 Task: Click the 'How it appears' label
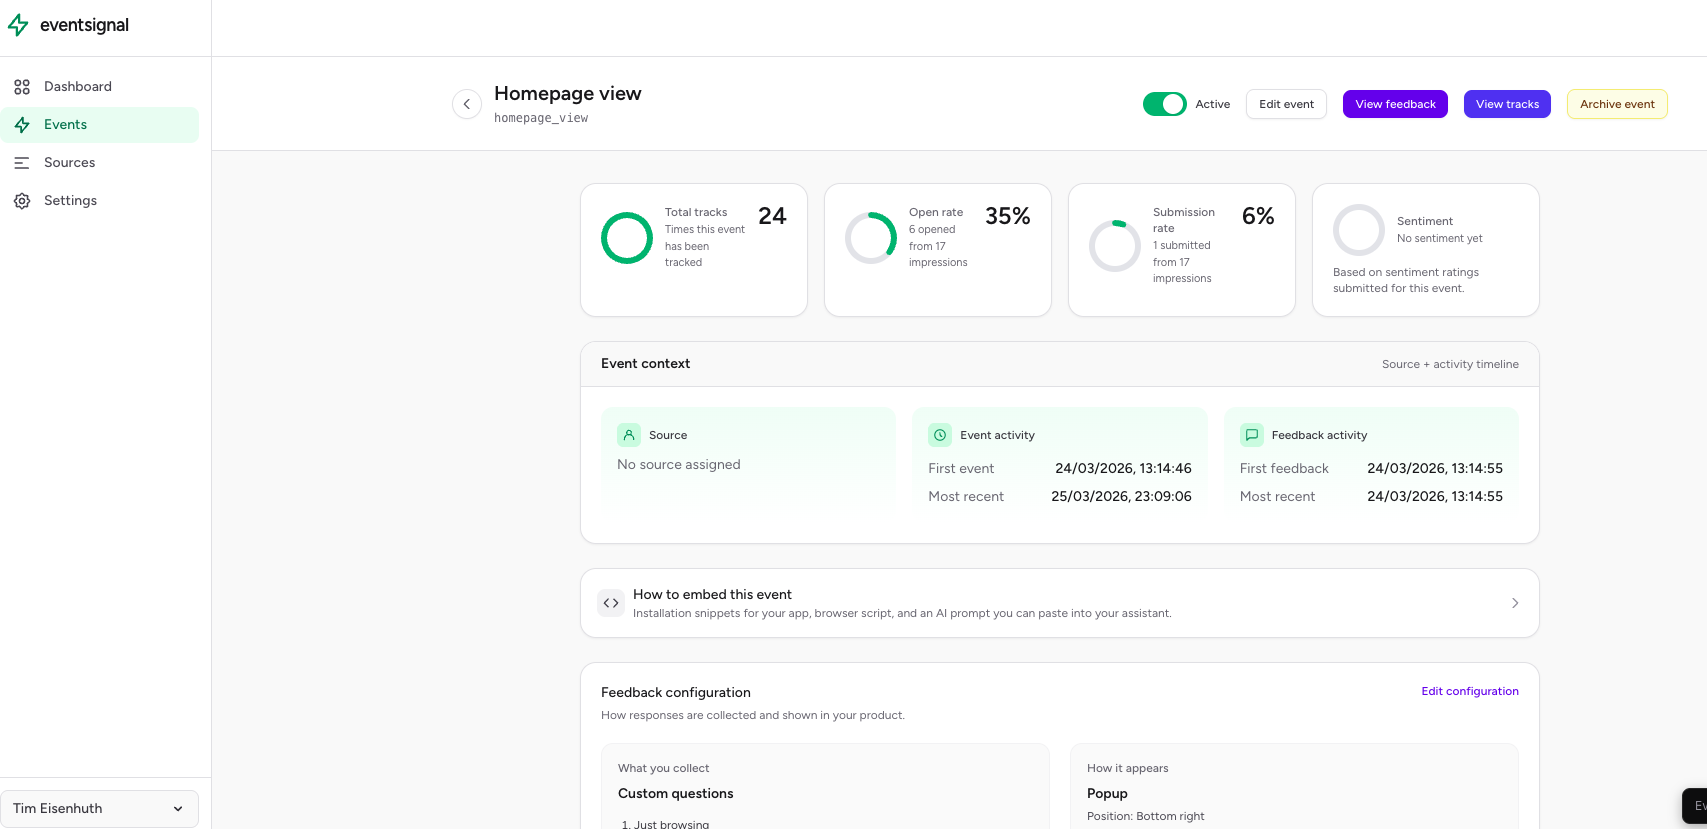point(1127,768)
